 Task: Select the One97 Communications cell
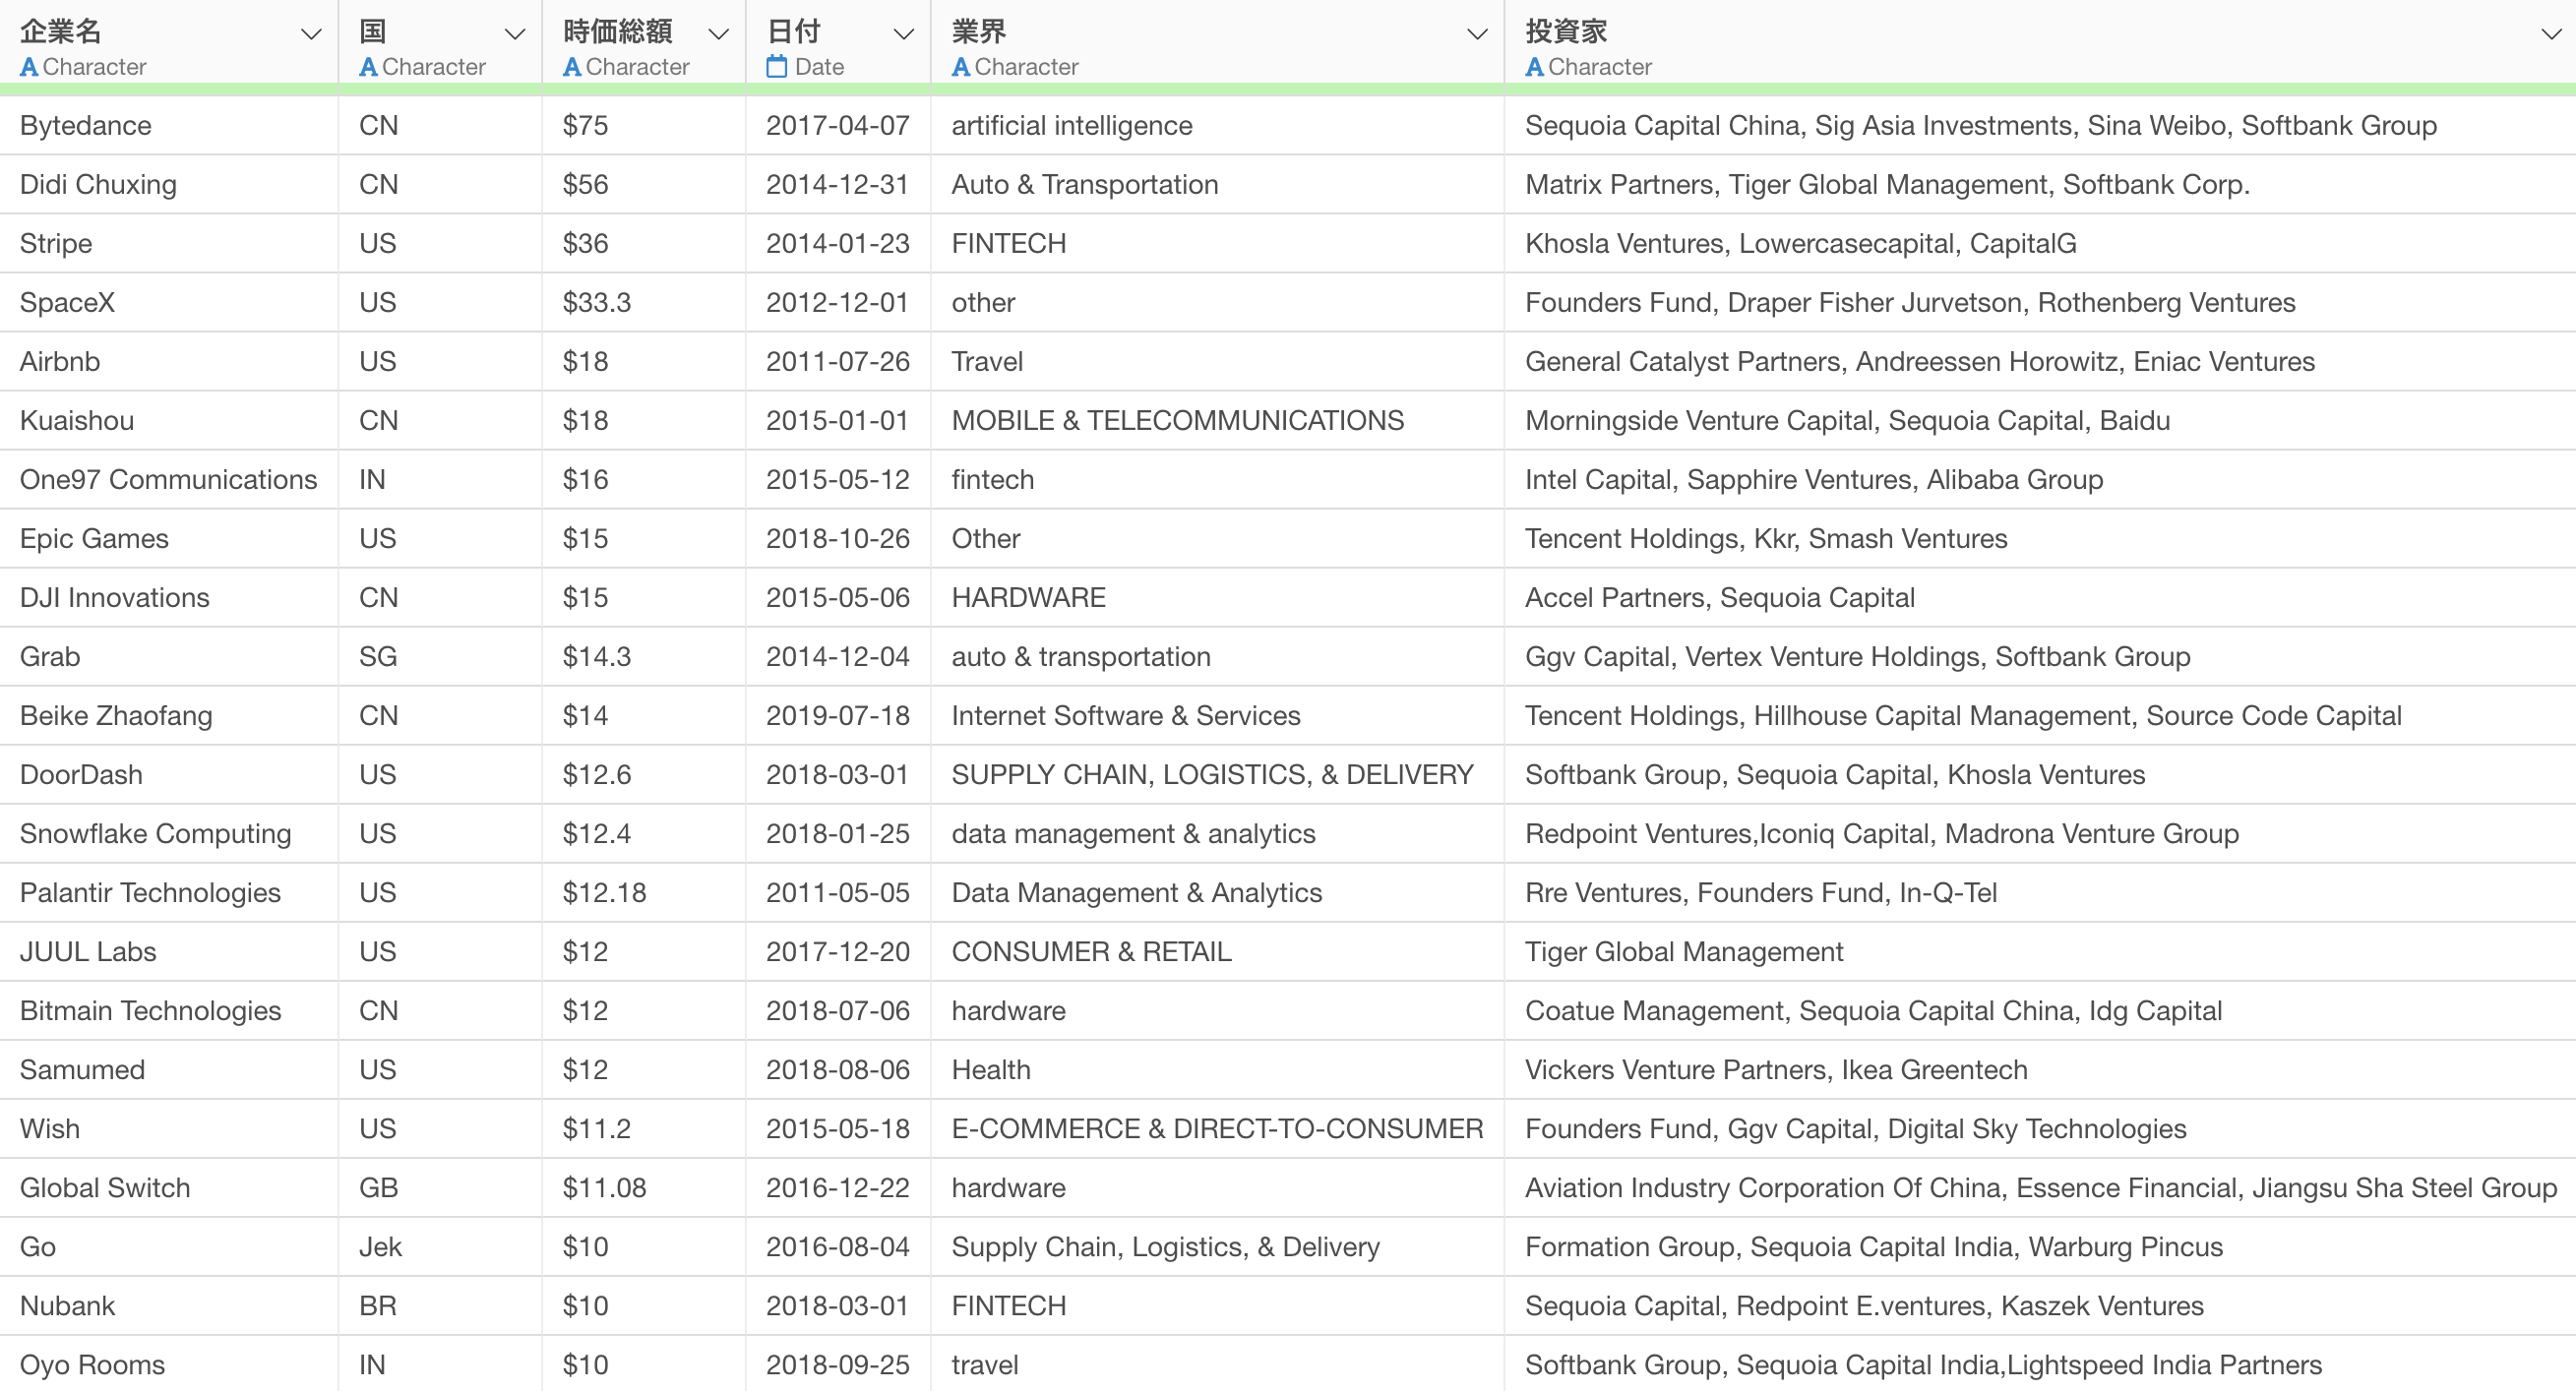(169, 479)
